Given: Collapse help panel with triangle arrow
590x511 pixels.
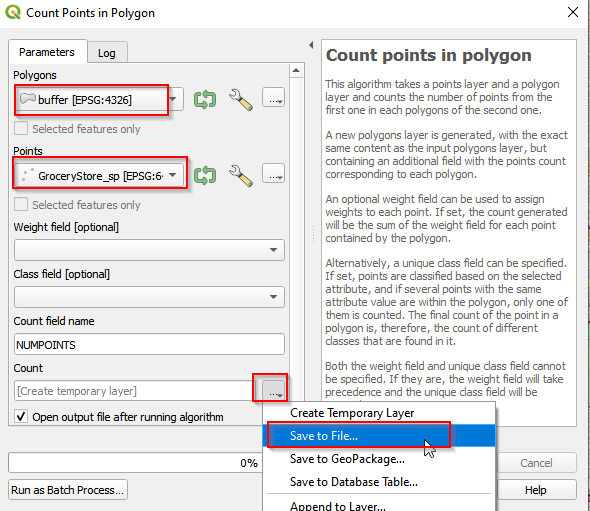Looking at the screenshot, I should point(311,45).
